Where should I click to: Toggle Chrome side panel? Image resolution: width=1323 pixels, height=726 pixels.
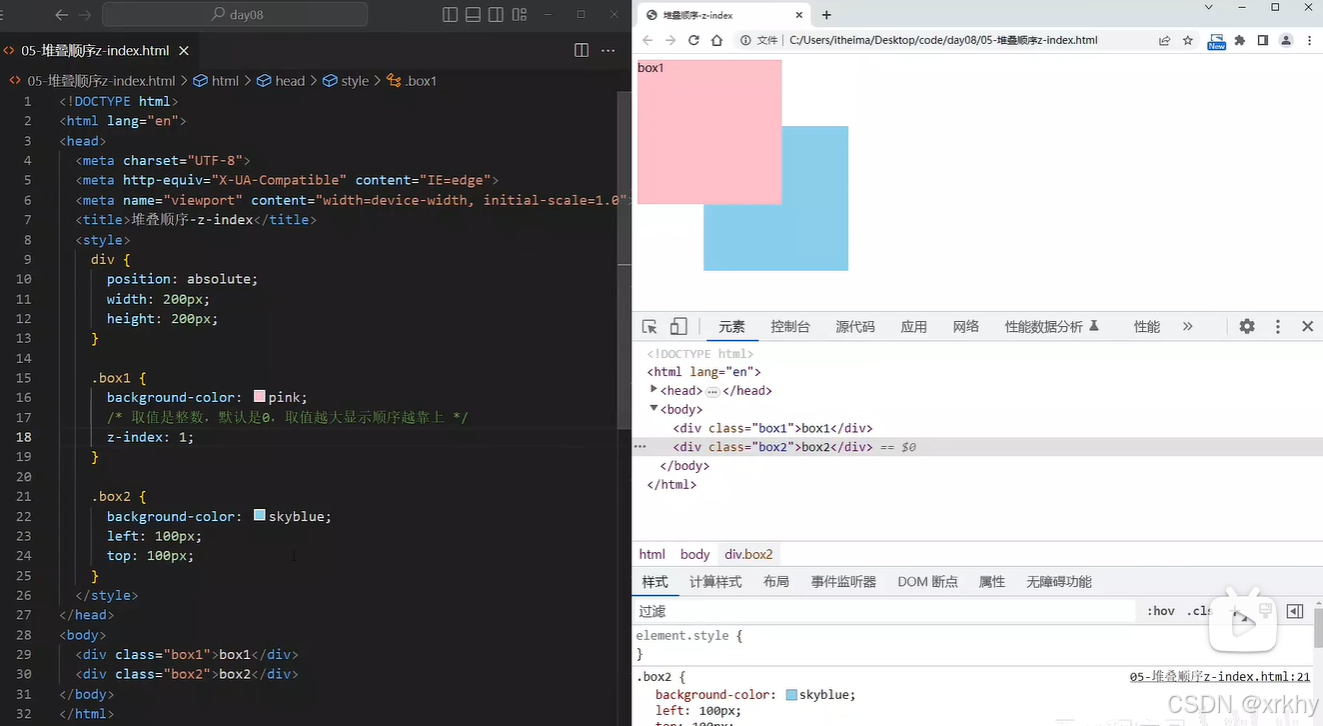coord(1263,41)
